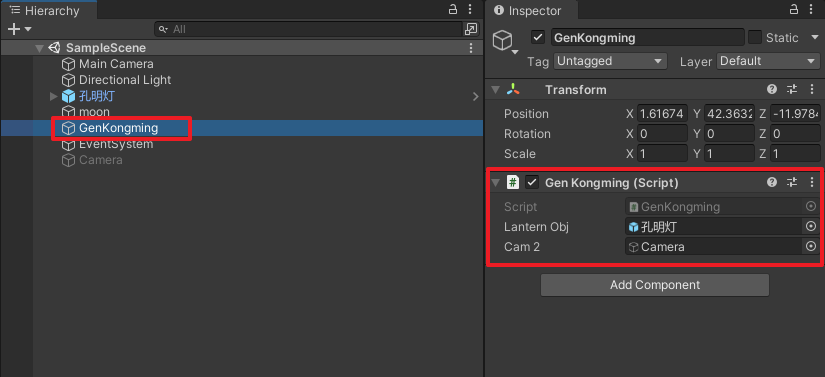Lock the Hierarchy panel with padlock icon
The image size is (825, 377).
point(452,9)
